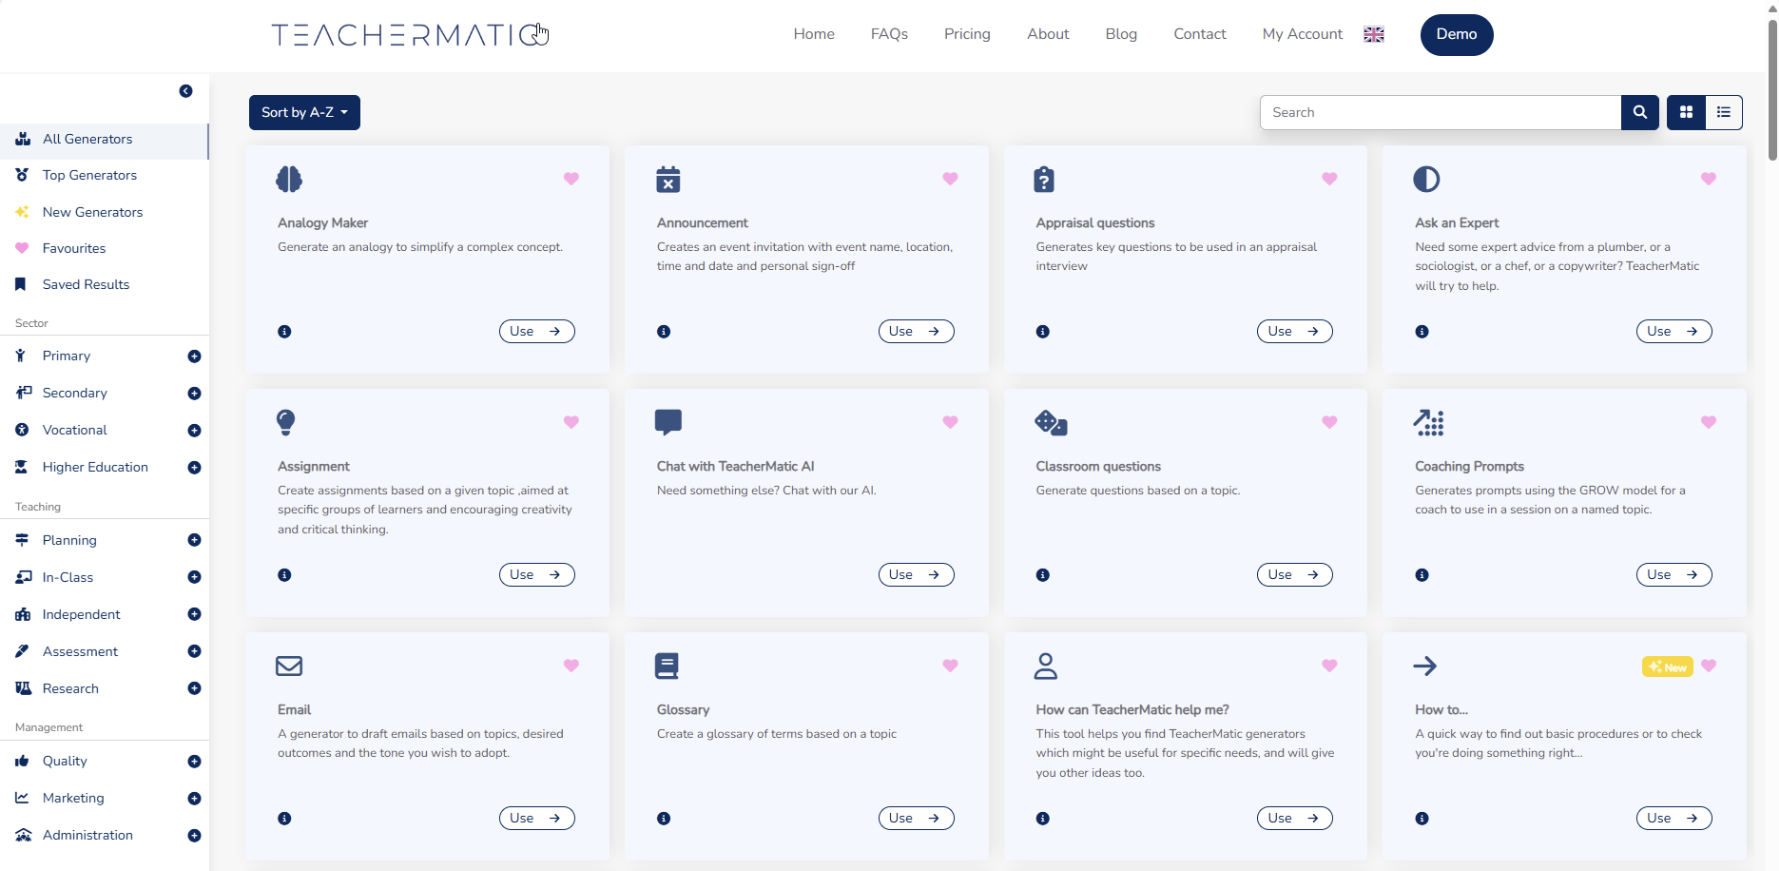Collapse the sidebar with the arrow icon
The width and height of the screenshot is (1779, 871).
186,91
